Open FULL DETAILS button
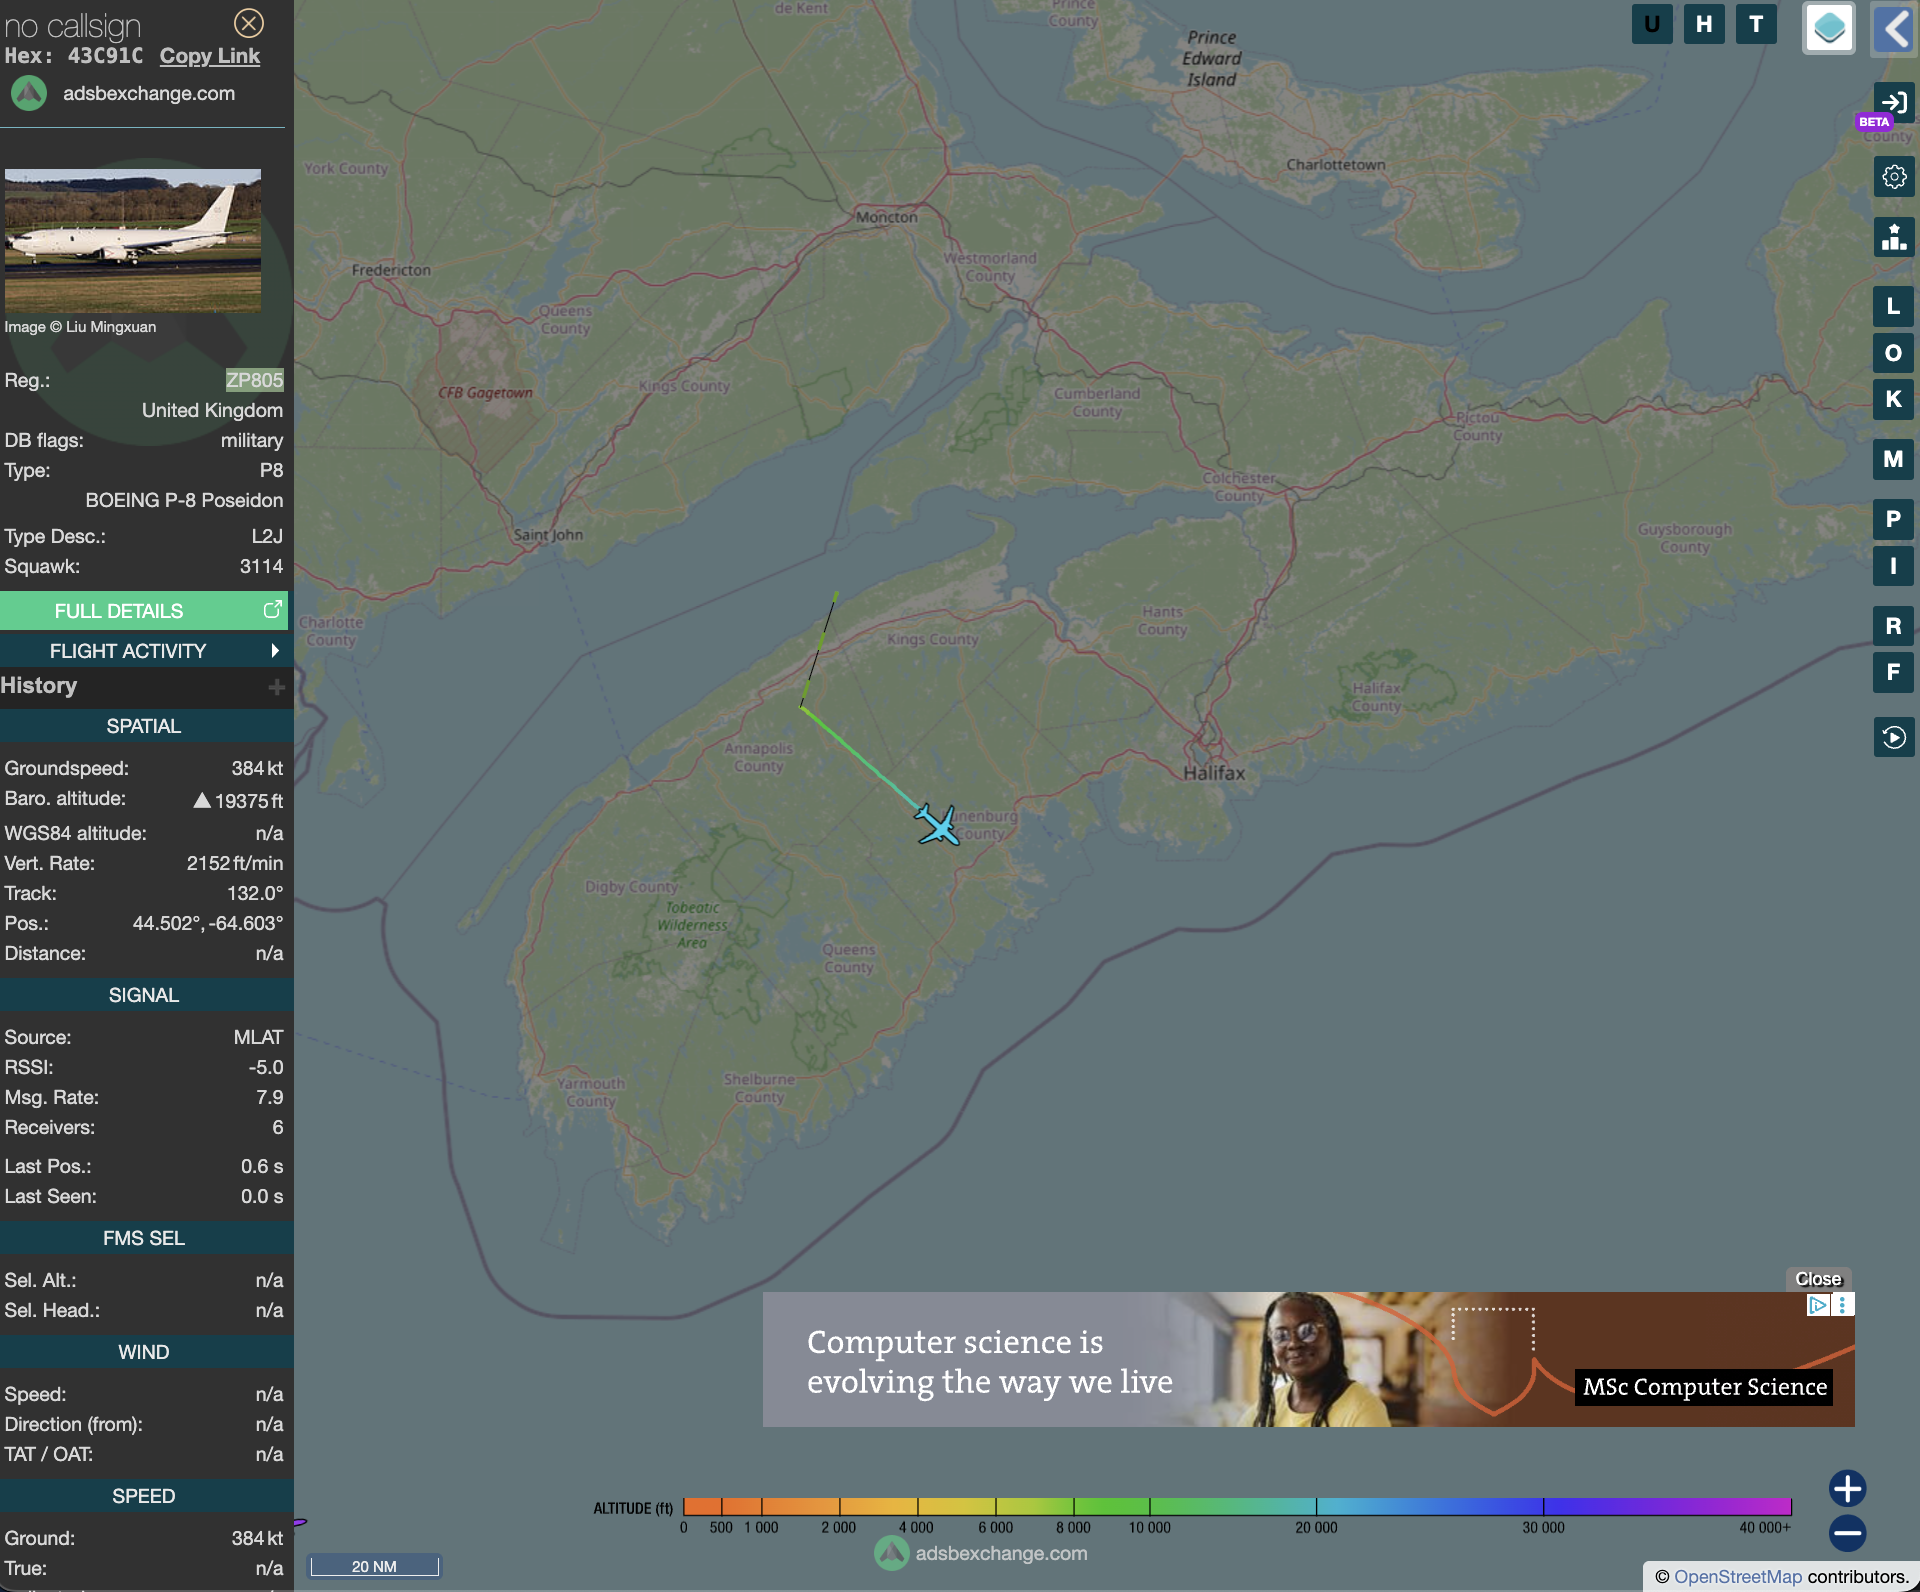 [x=144, y=611]
